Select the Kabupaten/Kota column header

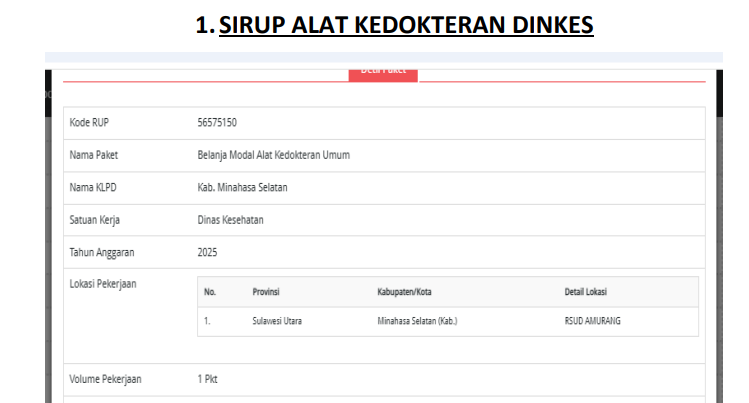pyautogui.click(x=405, y=292)
